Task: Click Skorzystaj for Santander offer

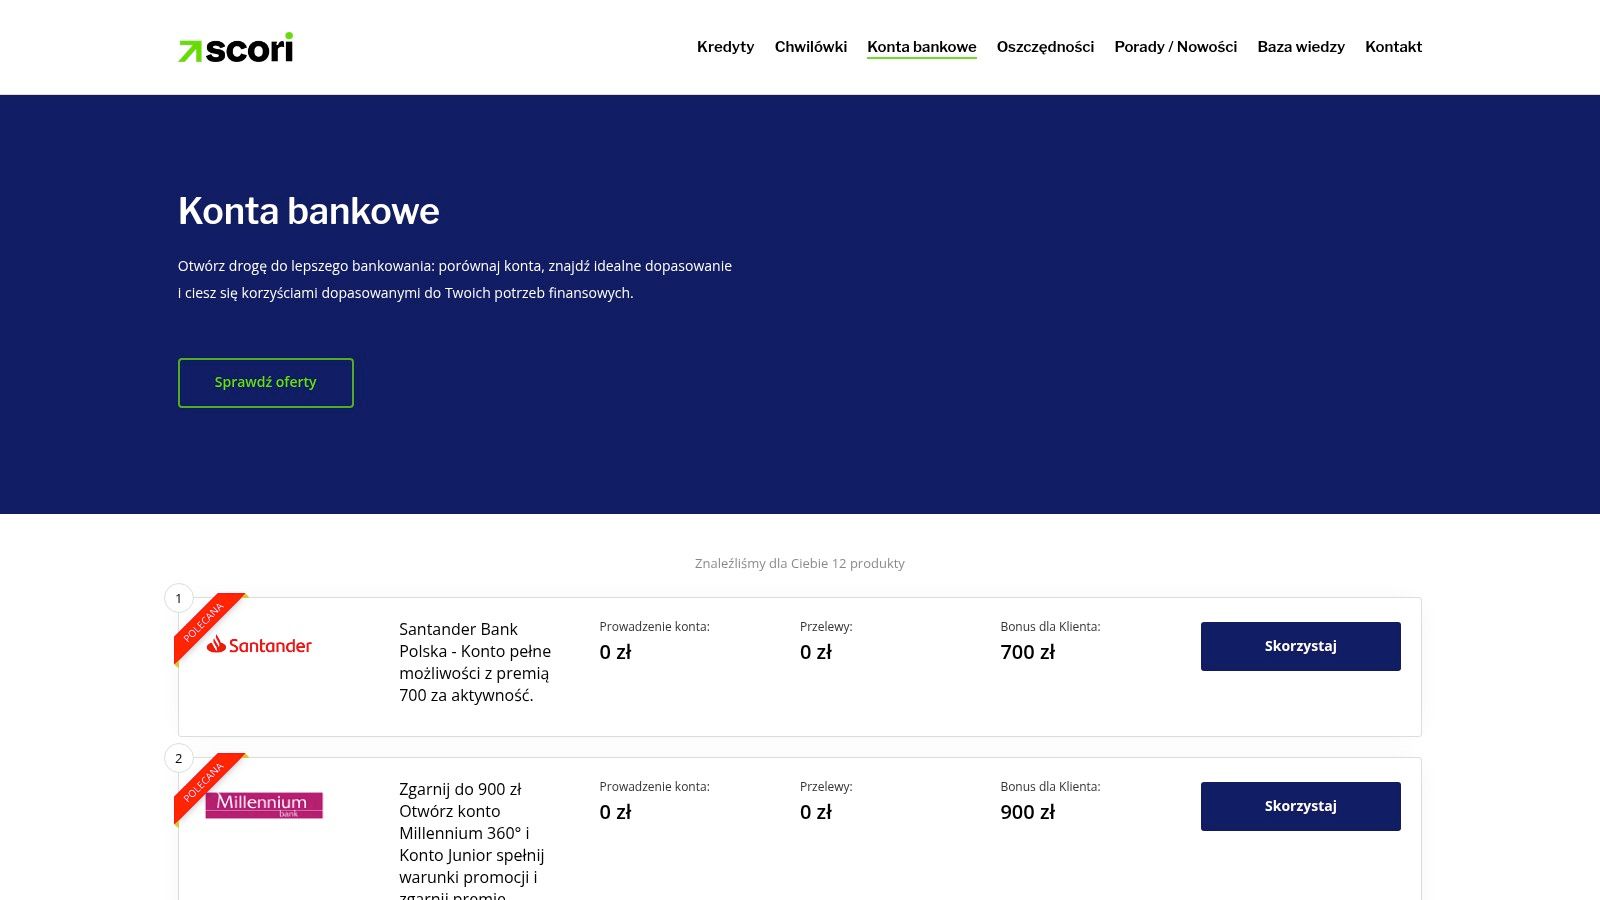Action: click(x=1300, y=646)
